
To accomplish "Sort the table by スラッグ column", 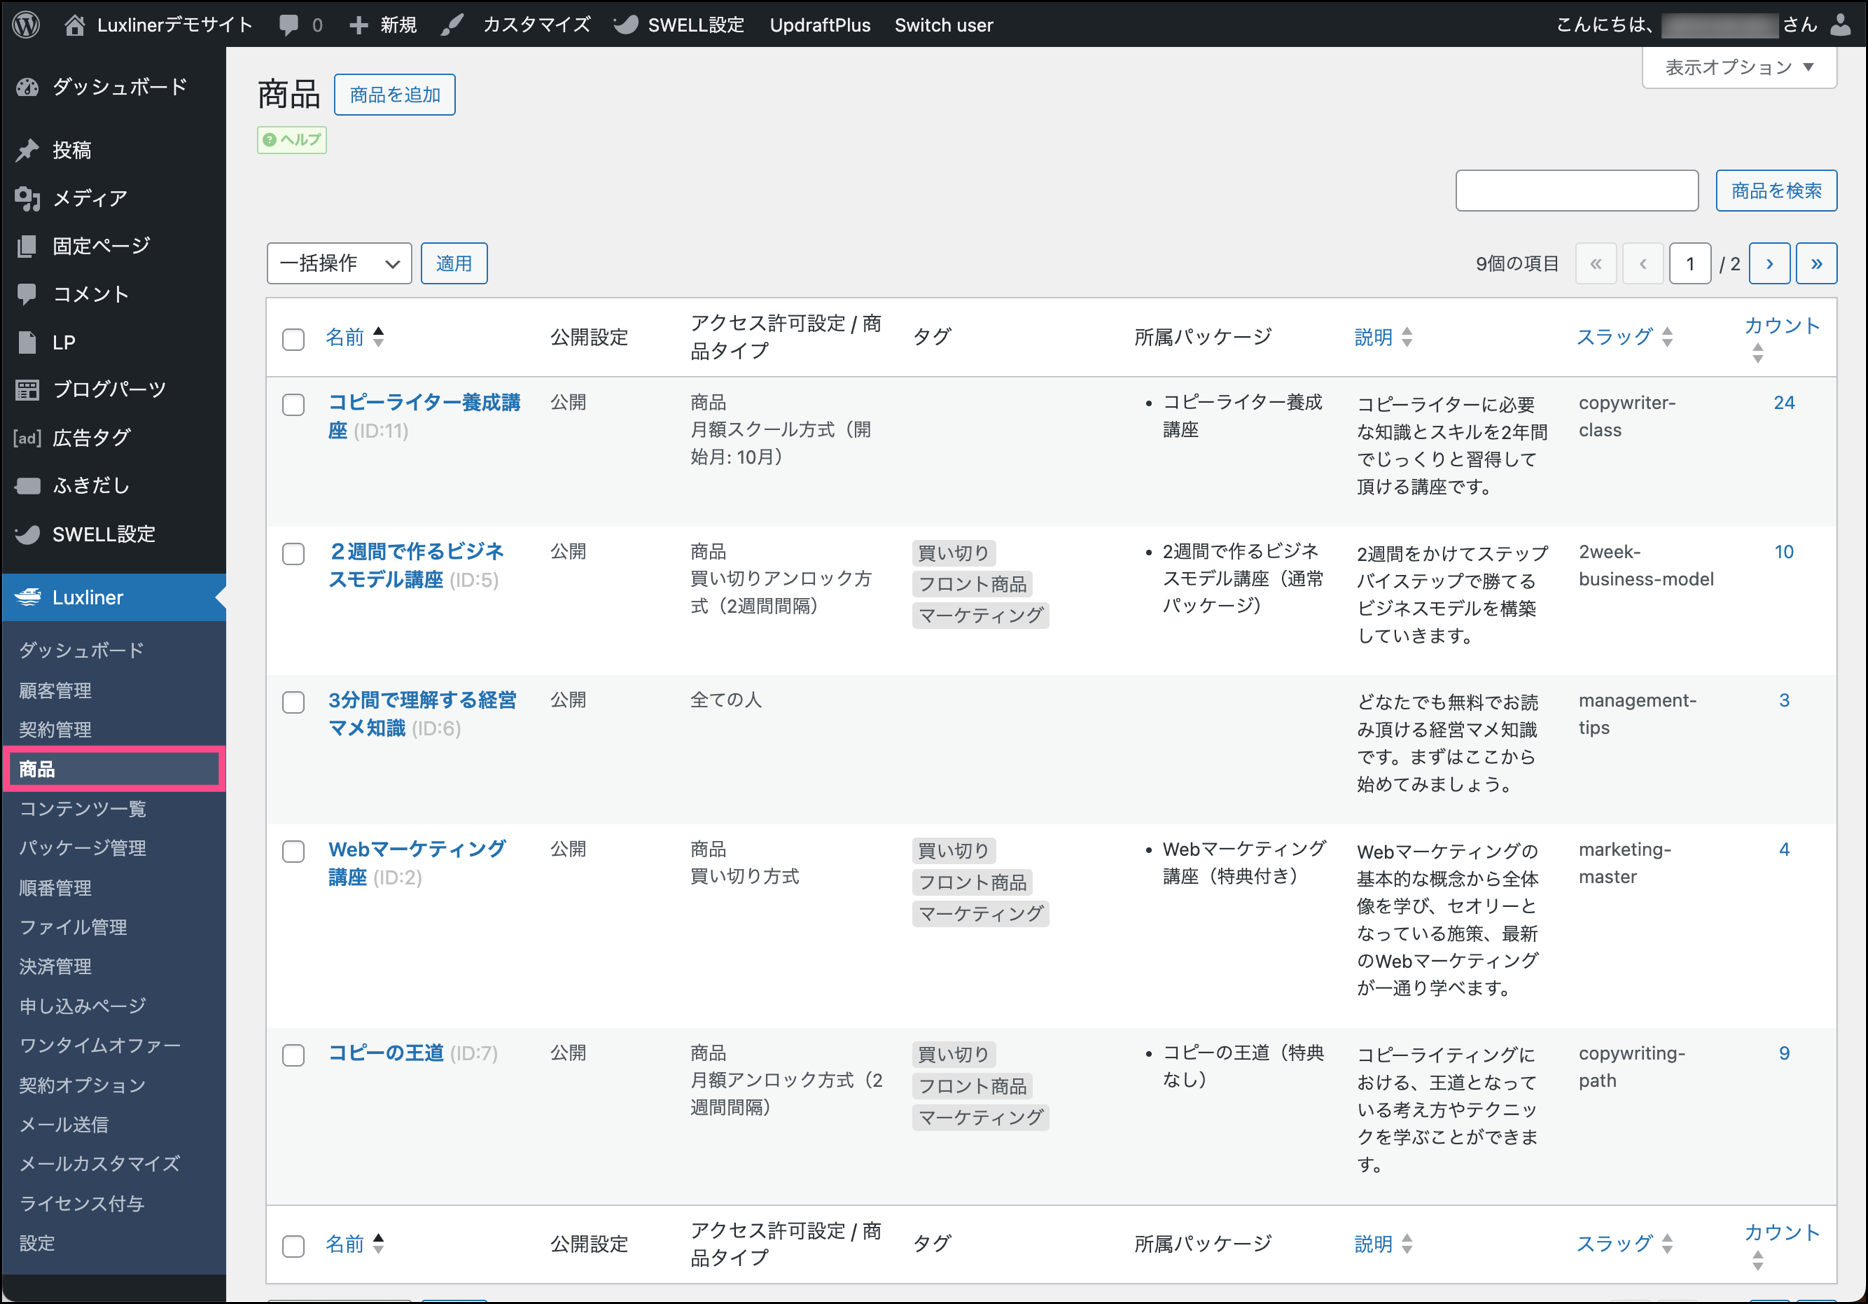I will pyautogui.click(x=1614, y=337).
